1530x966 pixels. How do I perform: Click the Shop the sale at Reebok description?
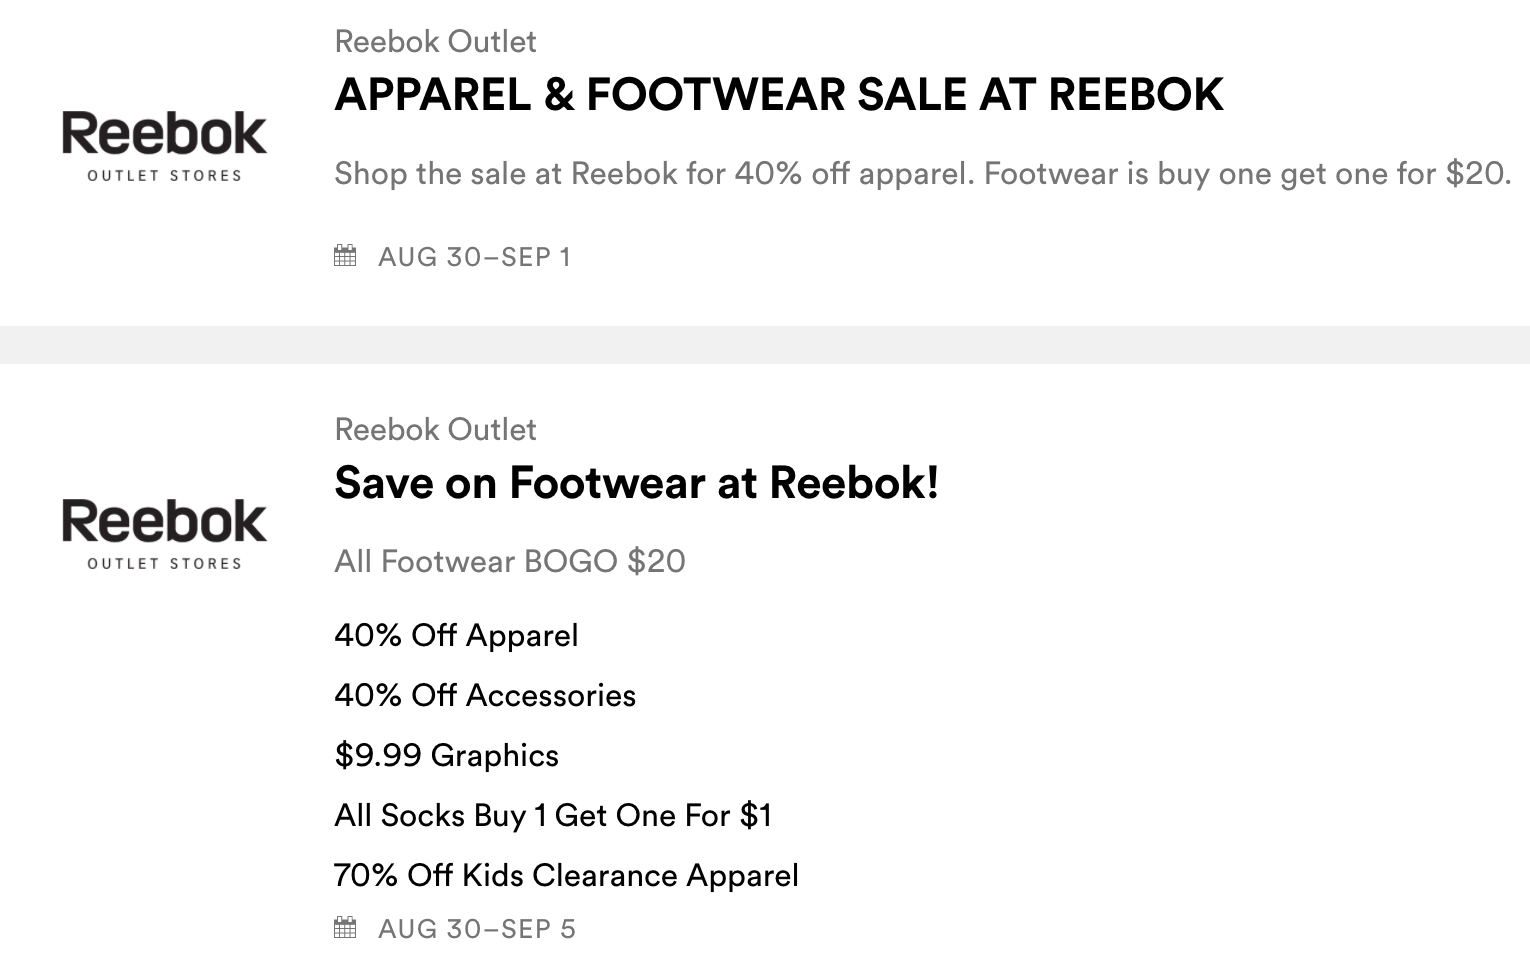tap(922, 174)
